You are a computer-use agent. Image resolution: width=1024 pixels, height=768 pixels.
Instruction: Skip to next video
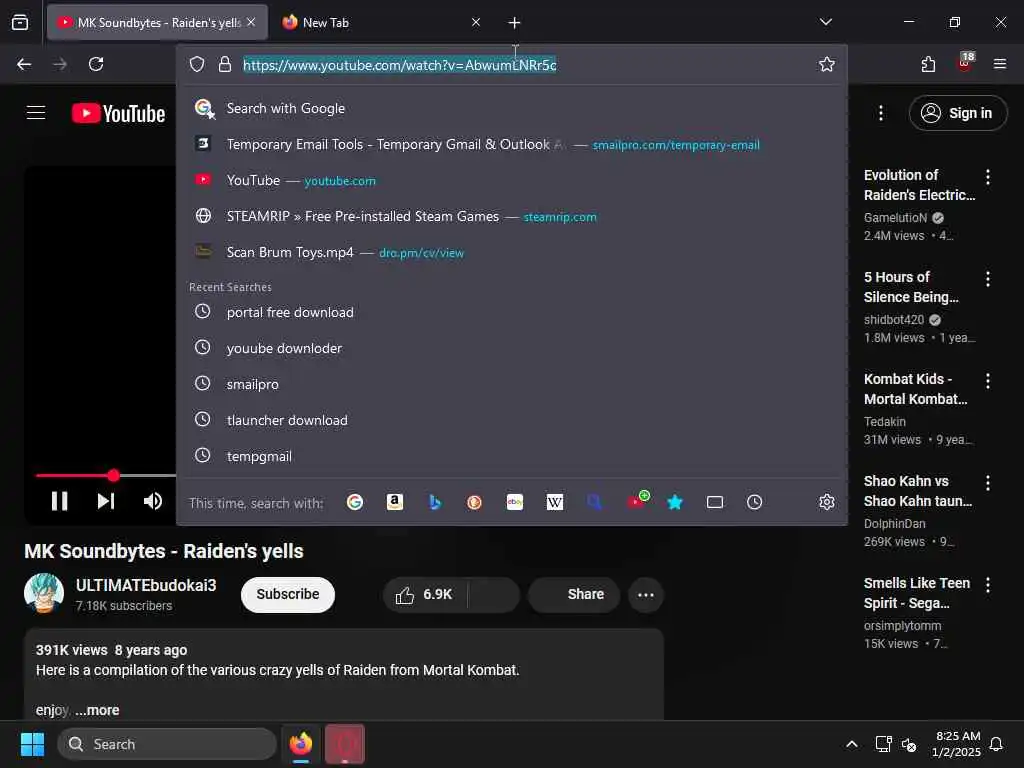coord(106,501)
